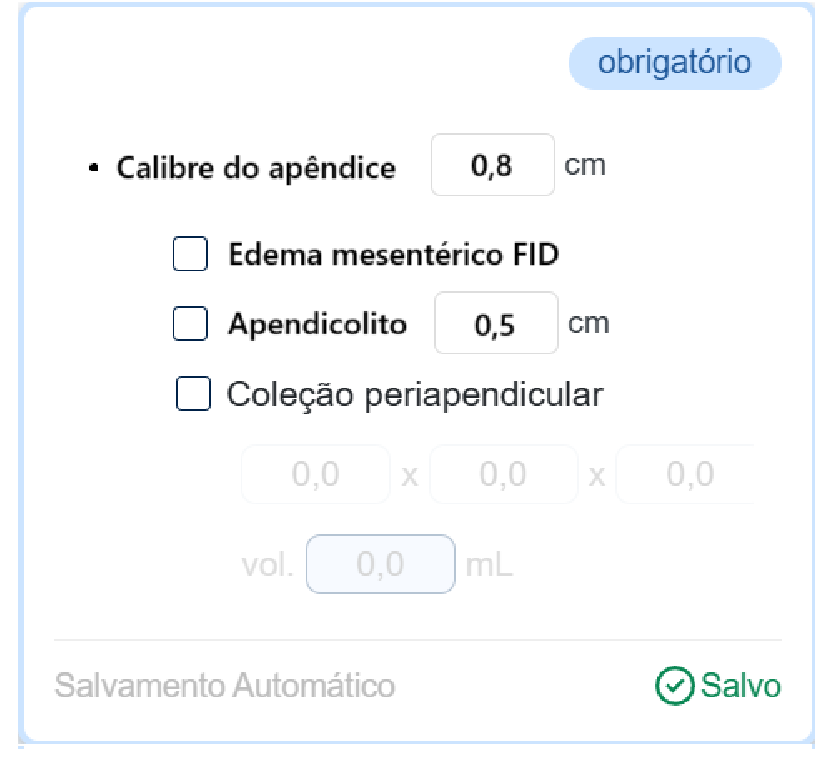Click the "vol." label
This screenshot has width=833, height=760.
pyautogui.click(x=267, y=566)
